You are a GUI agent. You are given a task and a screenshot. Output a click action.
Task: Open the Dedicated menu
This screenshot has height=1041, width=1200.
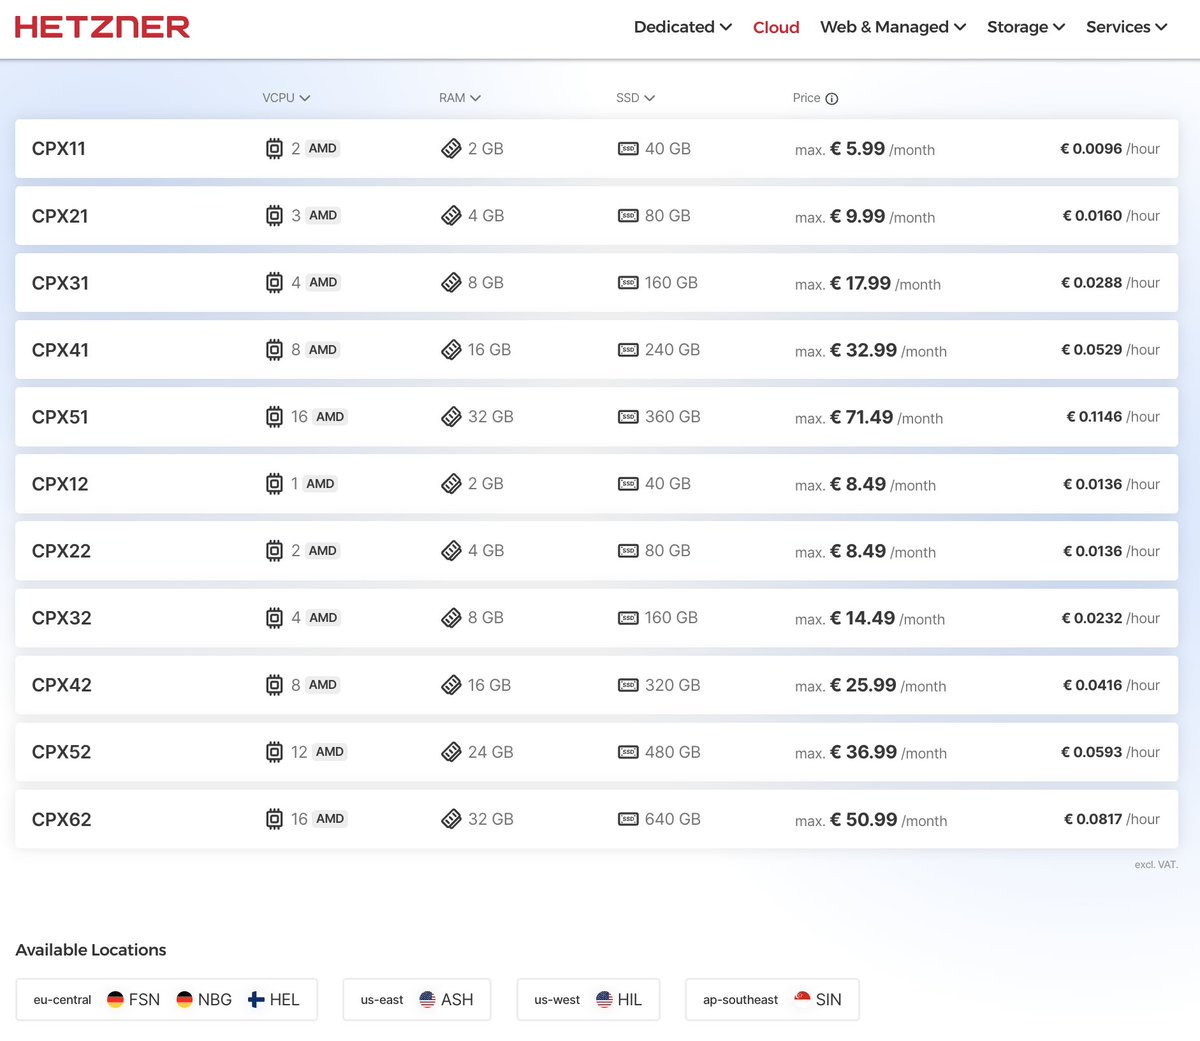pyautogui.click(x=683, y=27)
